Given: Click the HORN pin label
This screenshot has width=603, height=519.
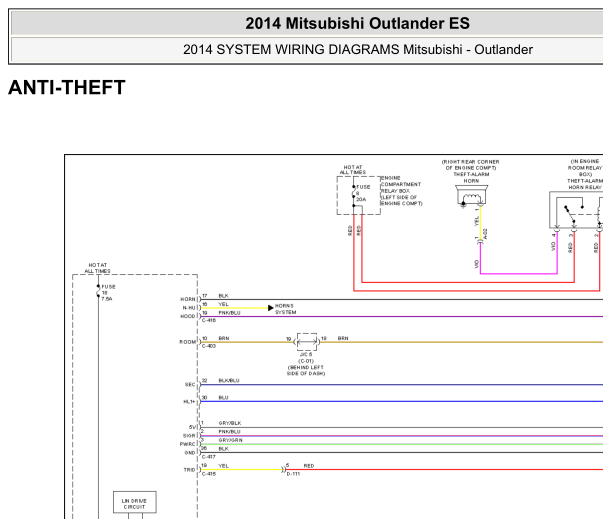Looking at the screenshot, I should [188, 299].
